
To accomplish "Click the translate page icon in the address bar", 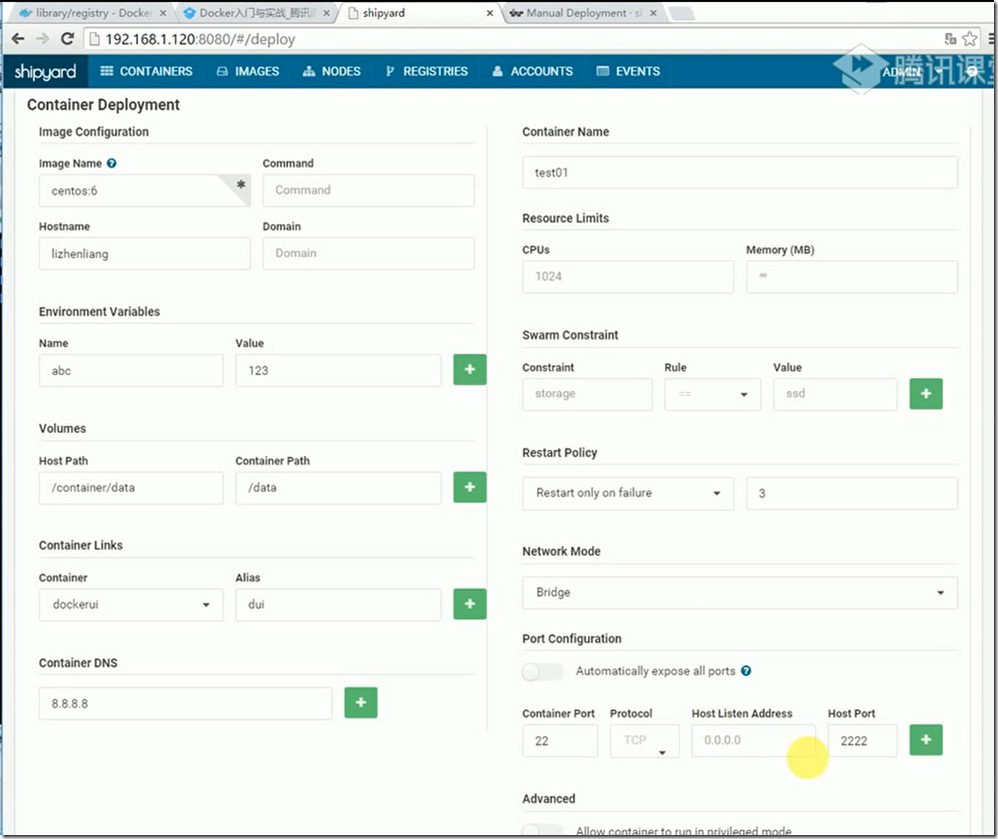I will [950, 39].
